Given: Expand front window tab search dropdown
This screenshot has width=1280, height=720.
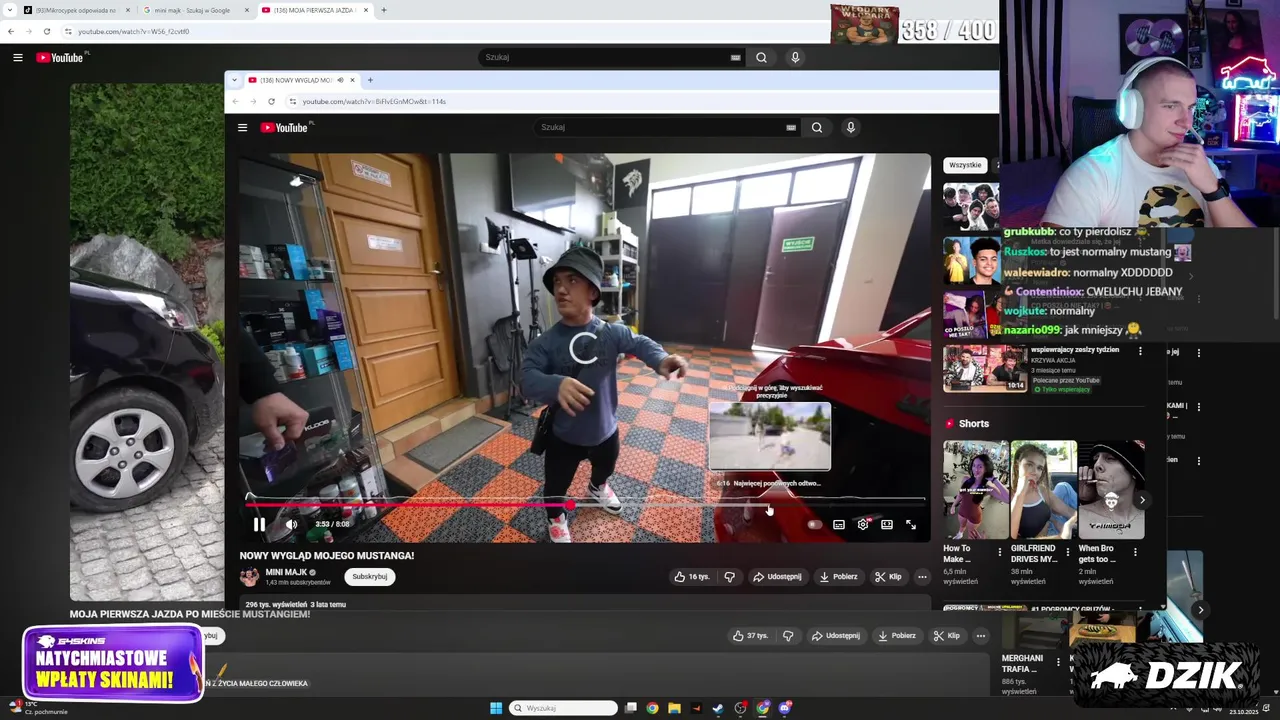Looking at the screenshot, I should 233,80.
